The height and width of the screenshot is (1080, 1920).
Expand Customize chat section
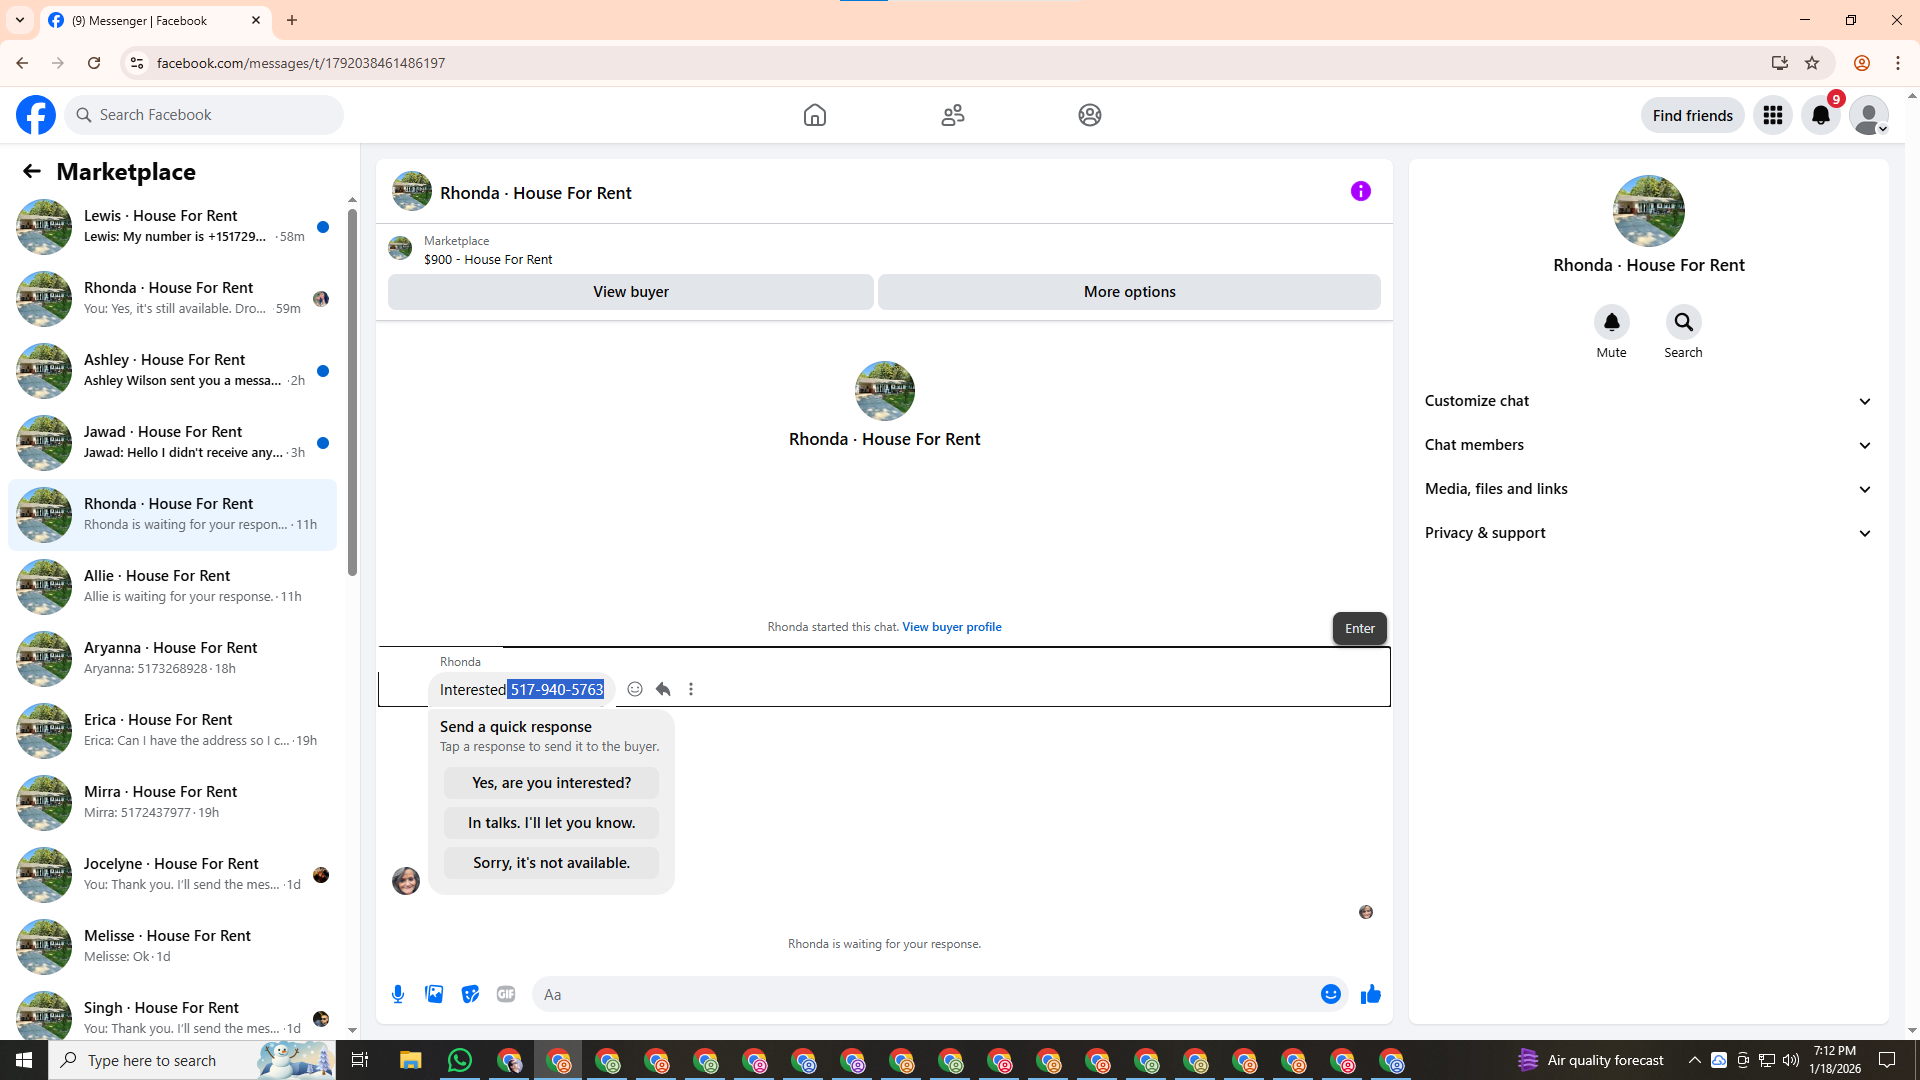(1648, 401)
